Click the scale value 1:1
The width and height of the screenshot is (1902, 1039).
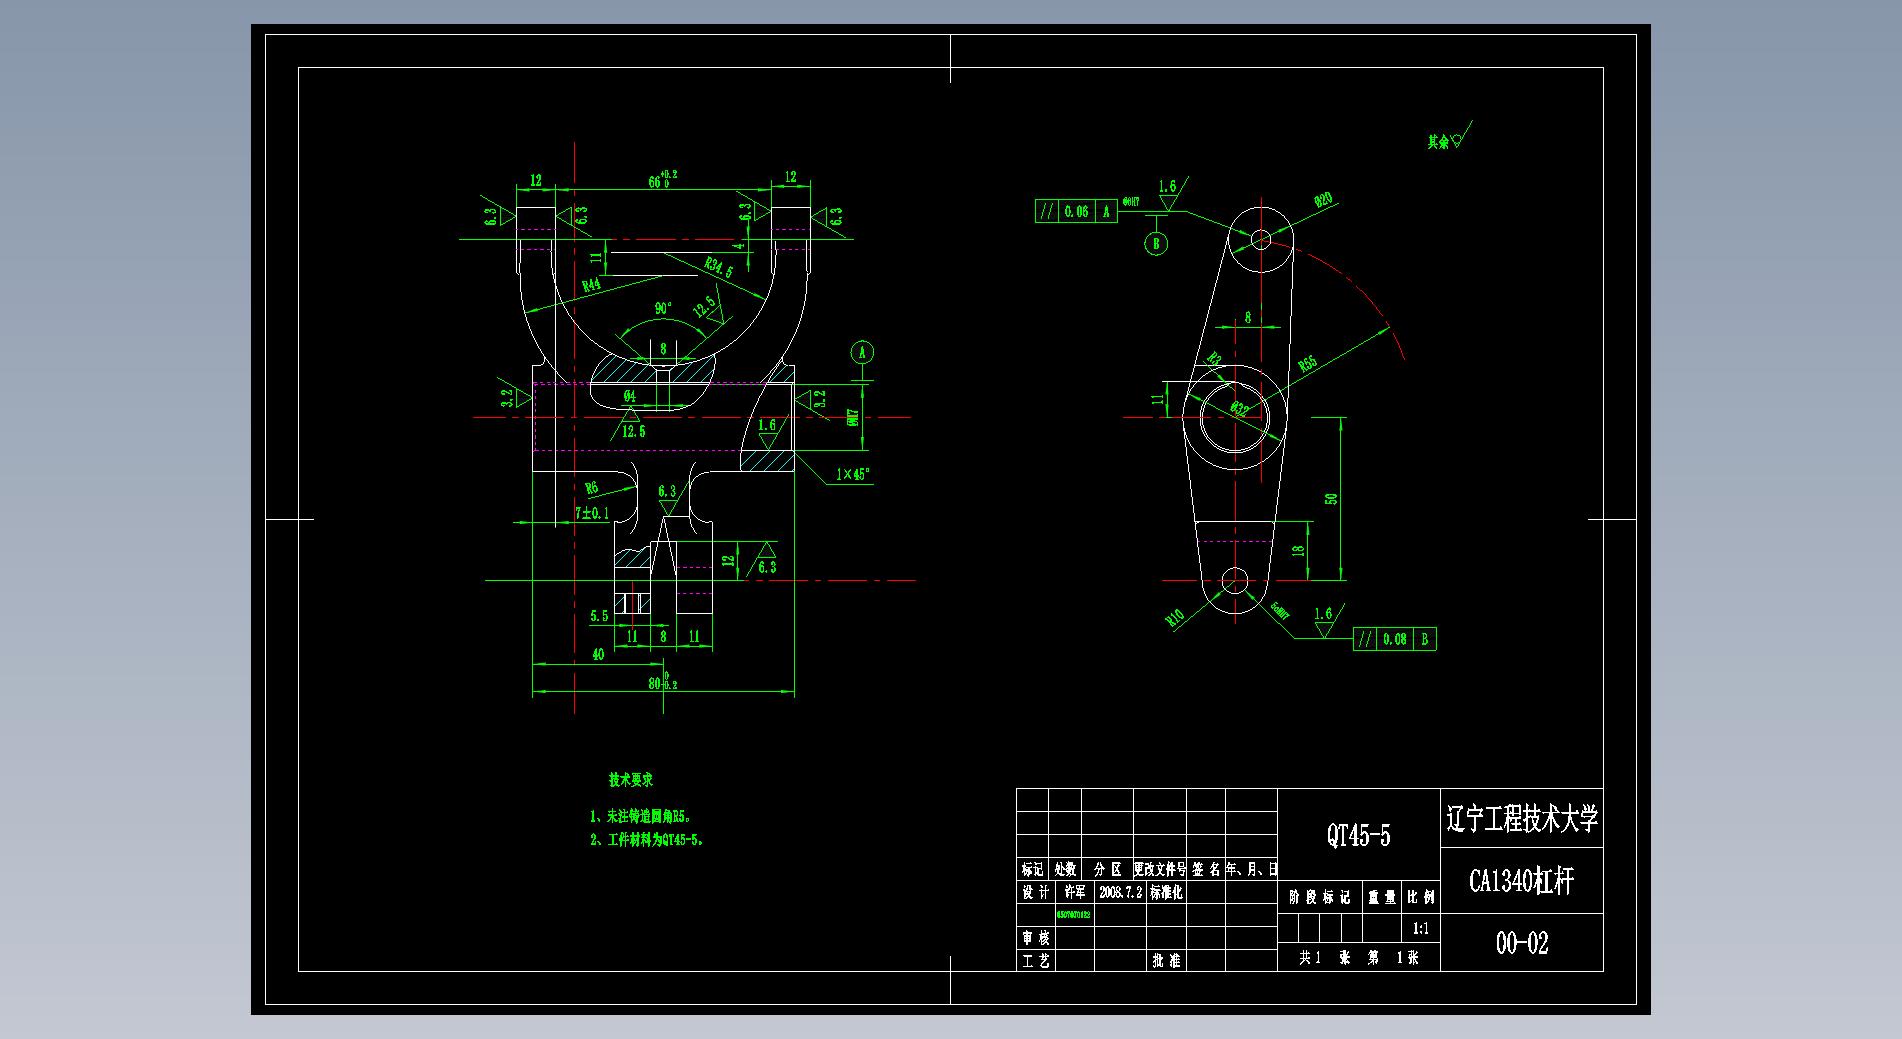tap(1421, 929)
